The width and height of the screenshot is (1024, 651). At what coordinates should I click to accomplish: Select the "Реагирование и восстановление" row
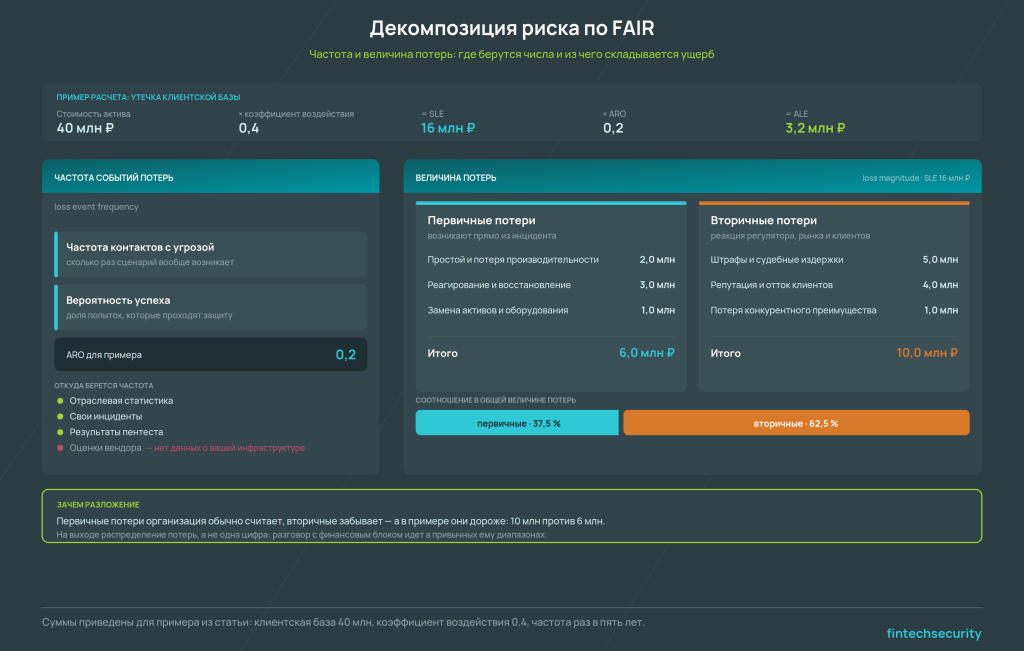(551, 285)
